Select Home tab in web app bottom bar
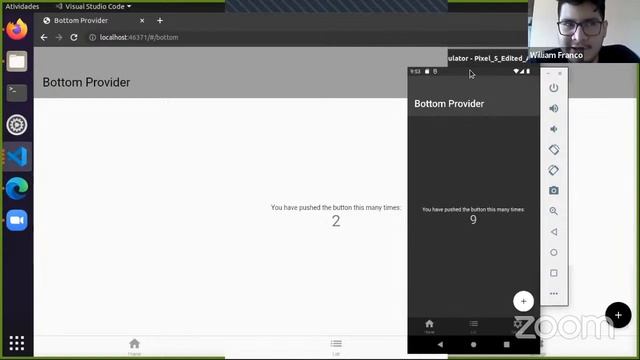This screenshot has height=360, width=640. (134, 347)
